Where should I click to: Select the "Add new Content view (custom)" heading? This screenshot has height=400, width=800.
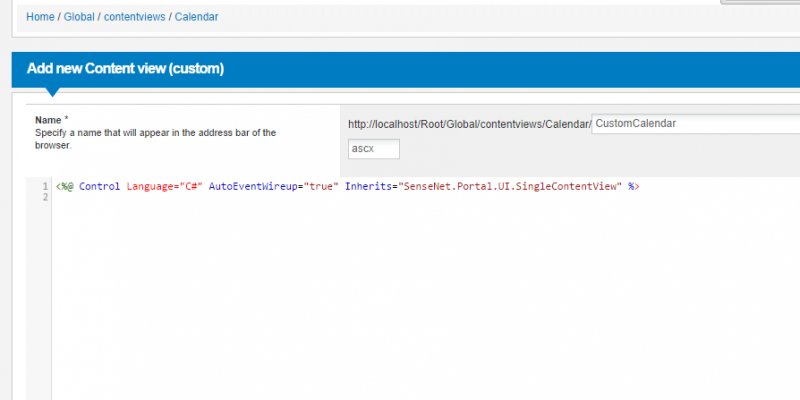125,68
